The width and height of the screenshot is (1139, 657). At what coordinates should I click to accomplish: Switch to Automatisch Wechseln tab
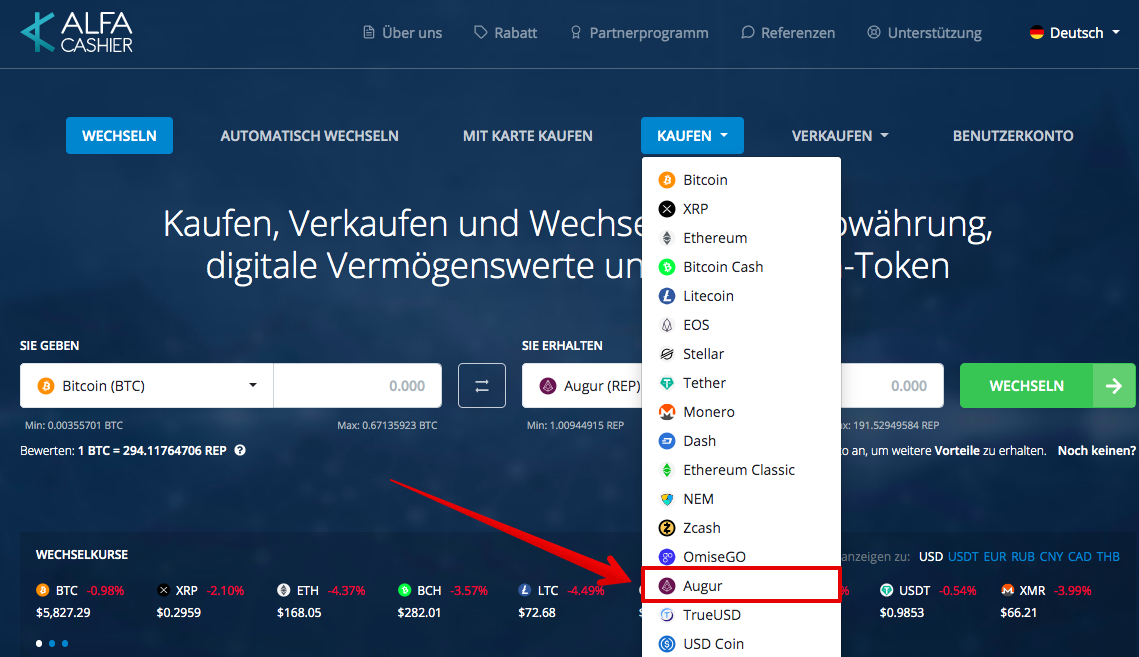point(309,136)
